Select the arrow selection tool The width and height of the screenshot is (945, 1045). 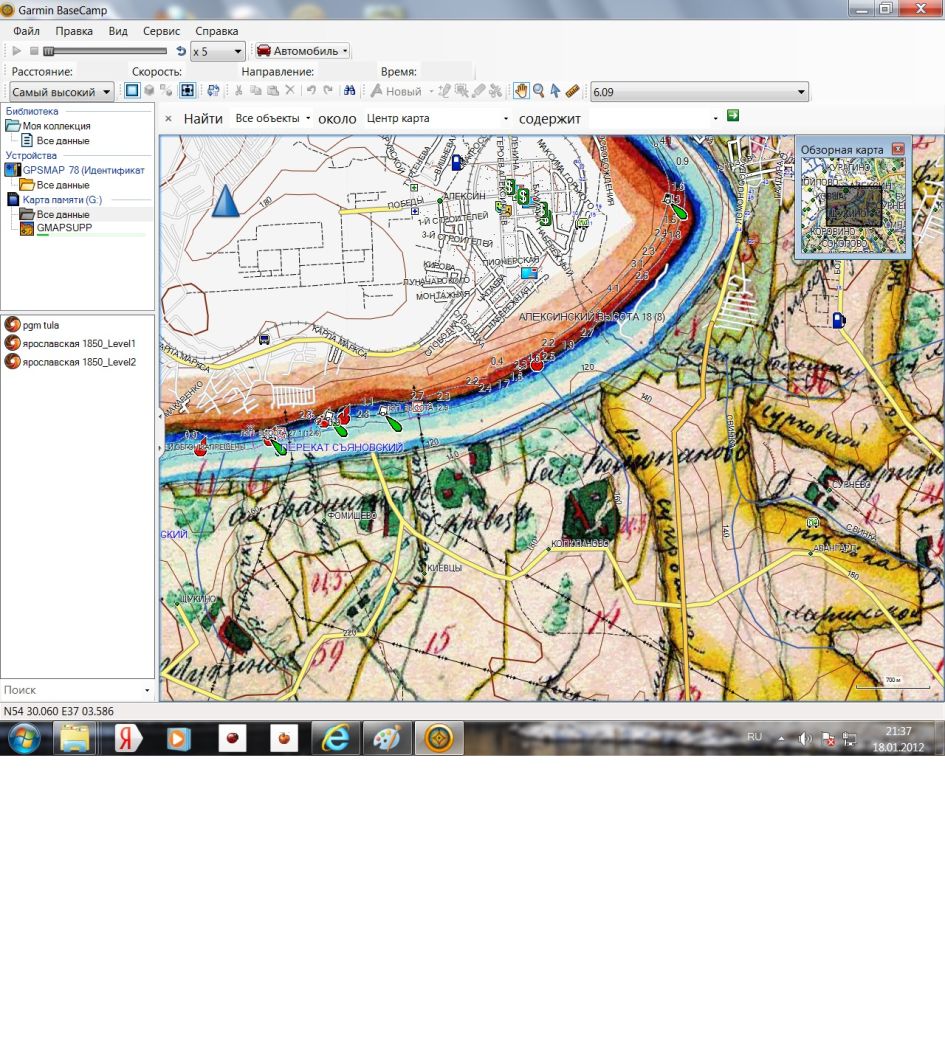[555, 91]
